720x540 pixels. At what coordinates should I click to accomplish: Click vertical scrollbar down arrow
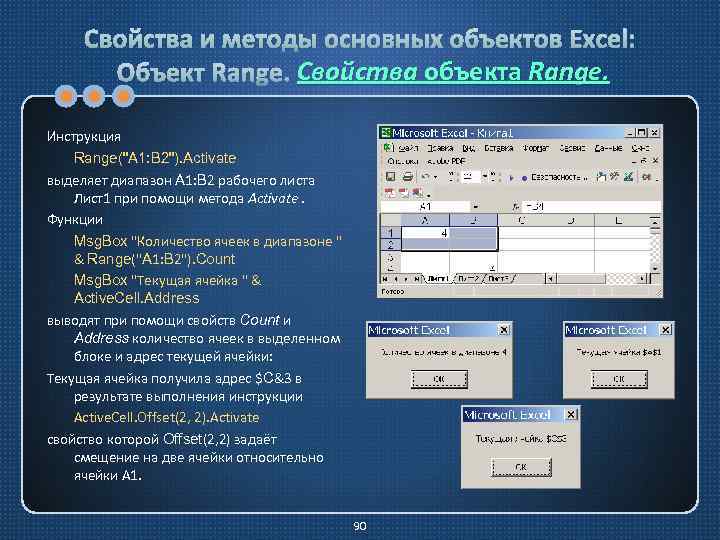point(655,268)
